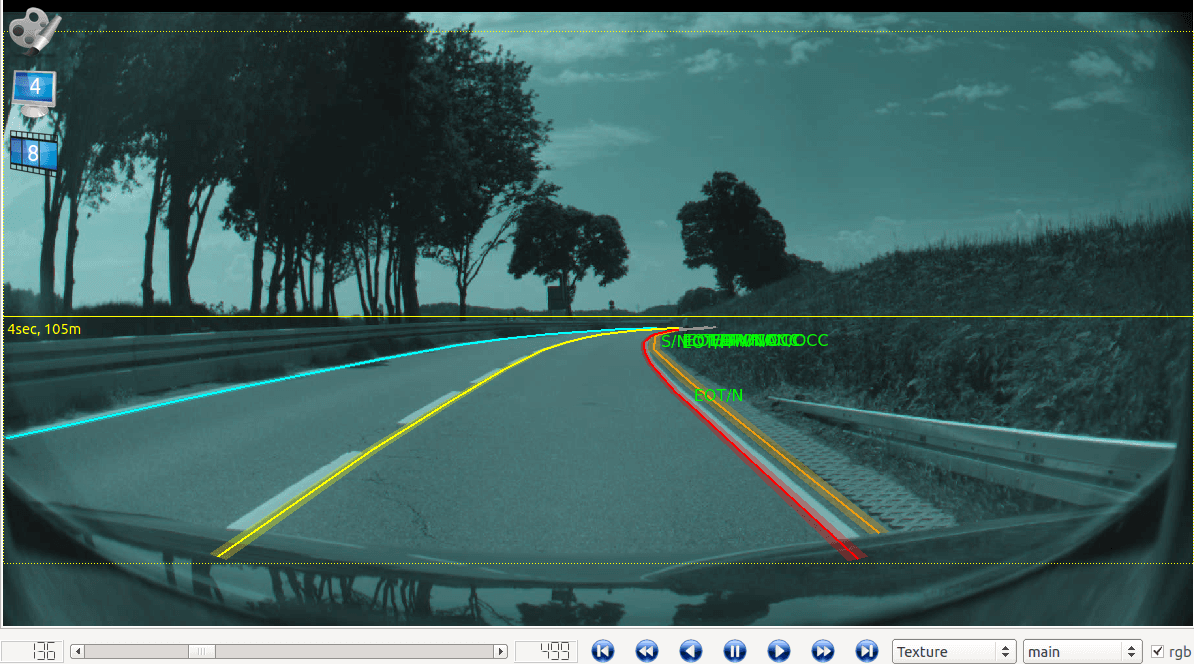Click the slider left arrow
Viewport: 1194px width, 664px height.
pos(78,651)
